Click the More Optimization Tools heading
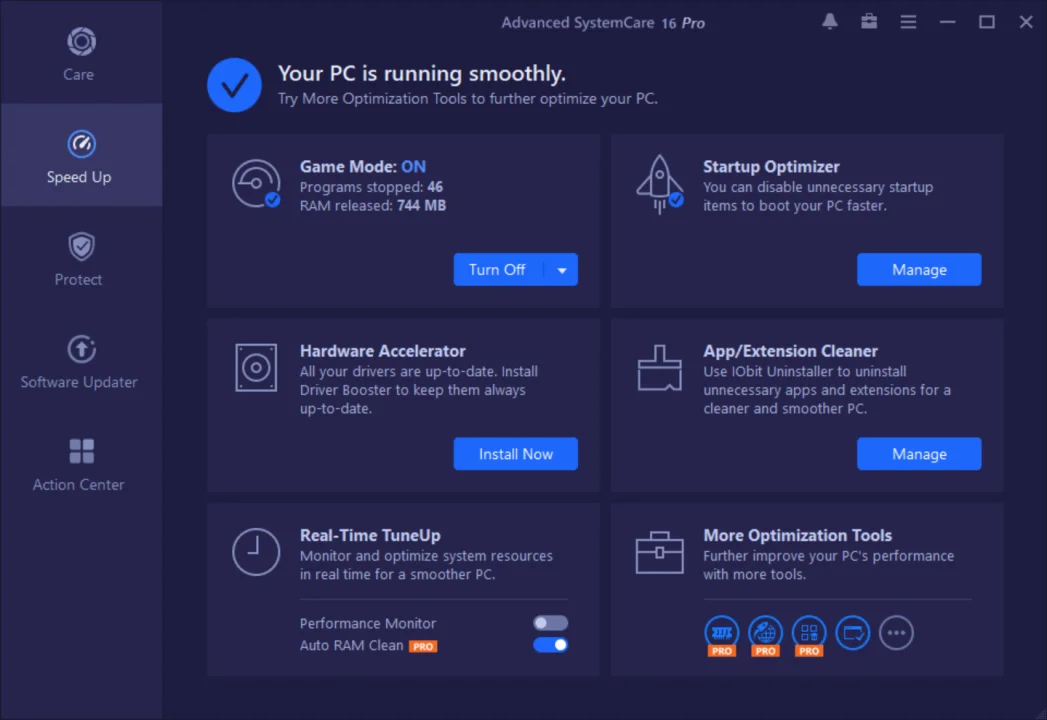Screen dimensions: 1047x720 797,535
